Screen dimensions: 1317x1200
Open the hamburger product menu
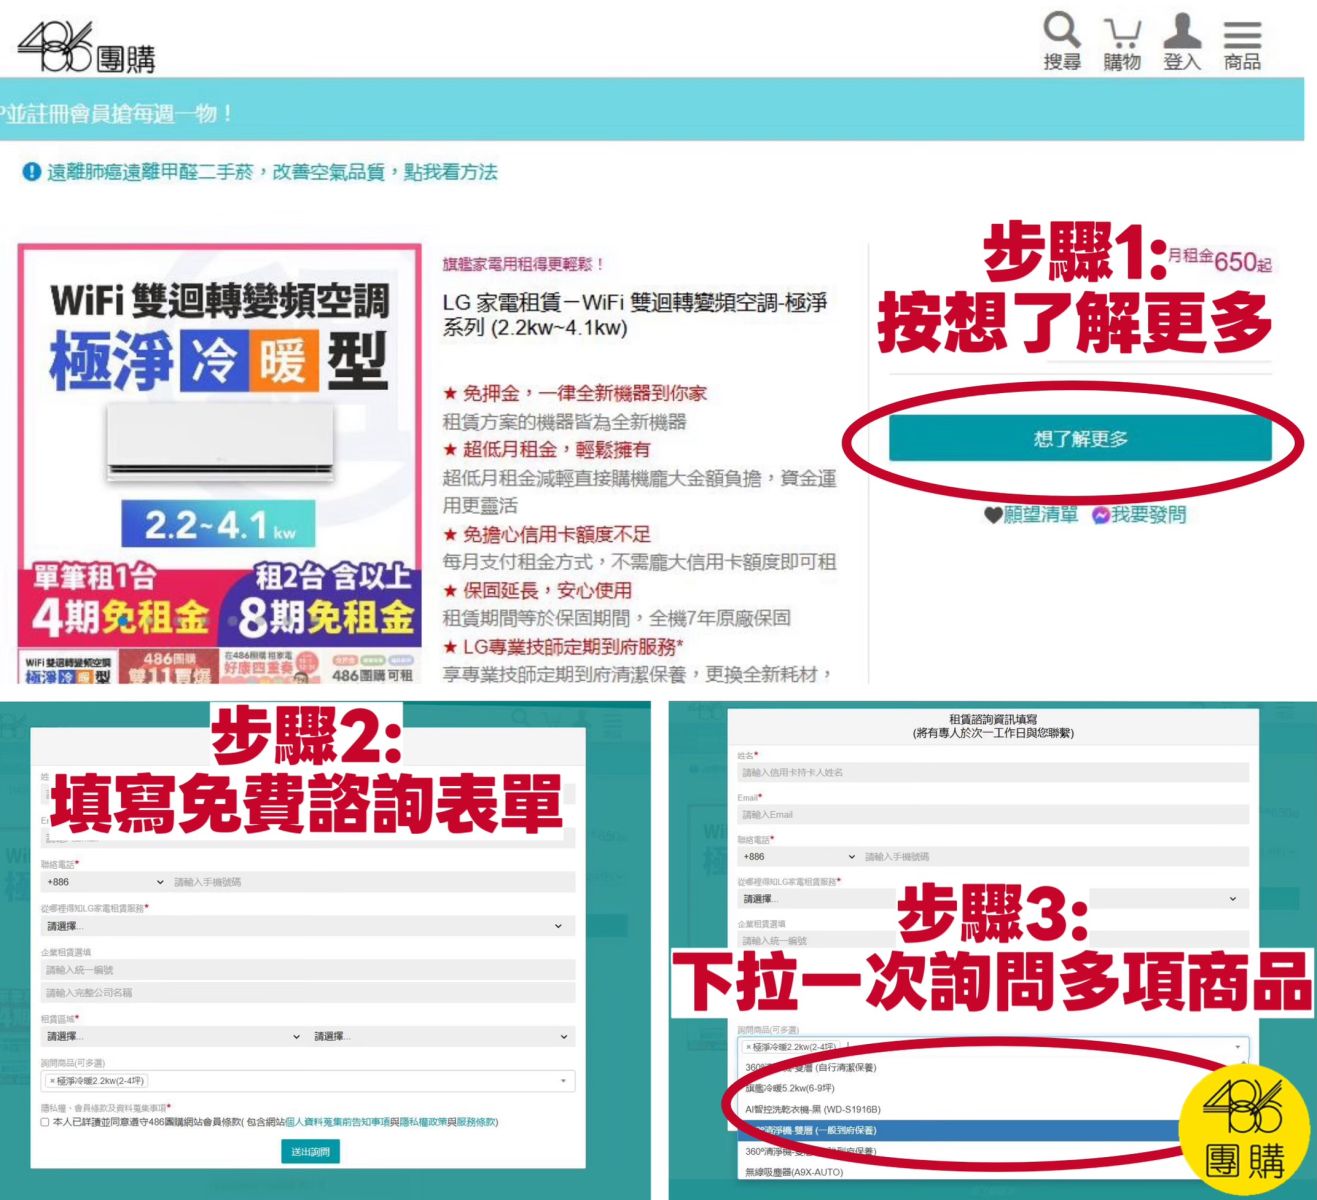point(1242,34)
